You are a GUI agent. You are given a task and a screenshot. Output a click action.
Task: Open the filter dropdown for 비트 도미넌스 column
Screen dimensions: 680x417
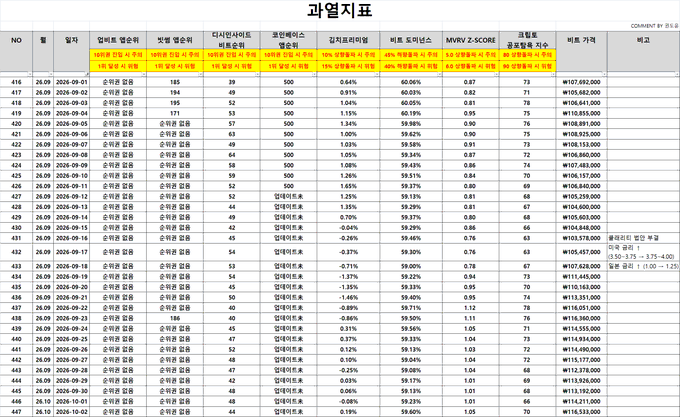point(440,75)
